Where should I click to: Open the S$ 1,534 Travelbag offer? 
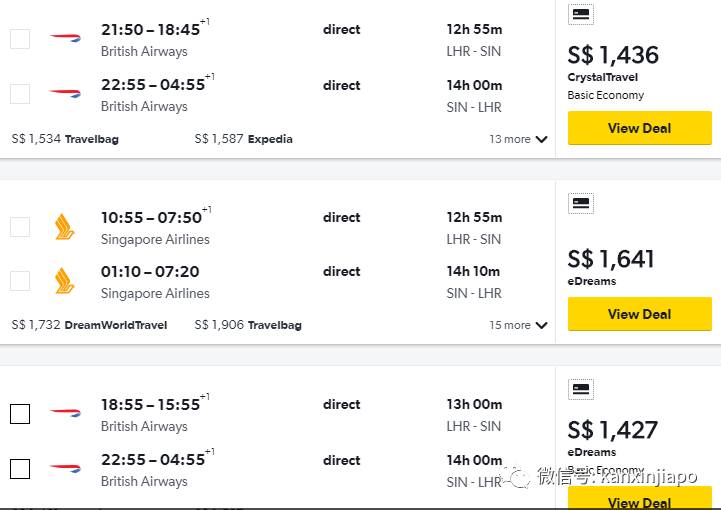(65, 139)
